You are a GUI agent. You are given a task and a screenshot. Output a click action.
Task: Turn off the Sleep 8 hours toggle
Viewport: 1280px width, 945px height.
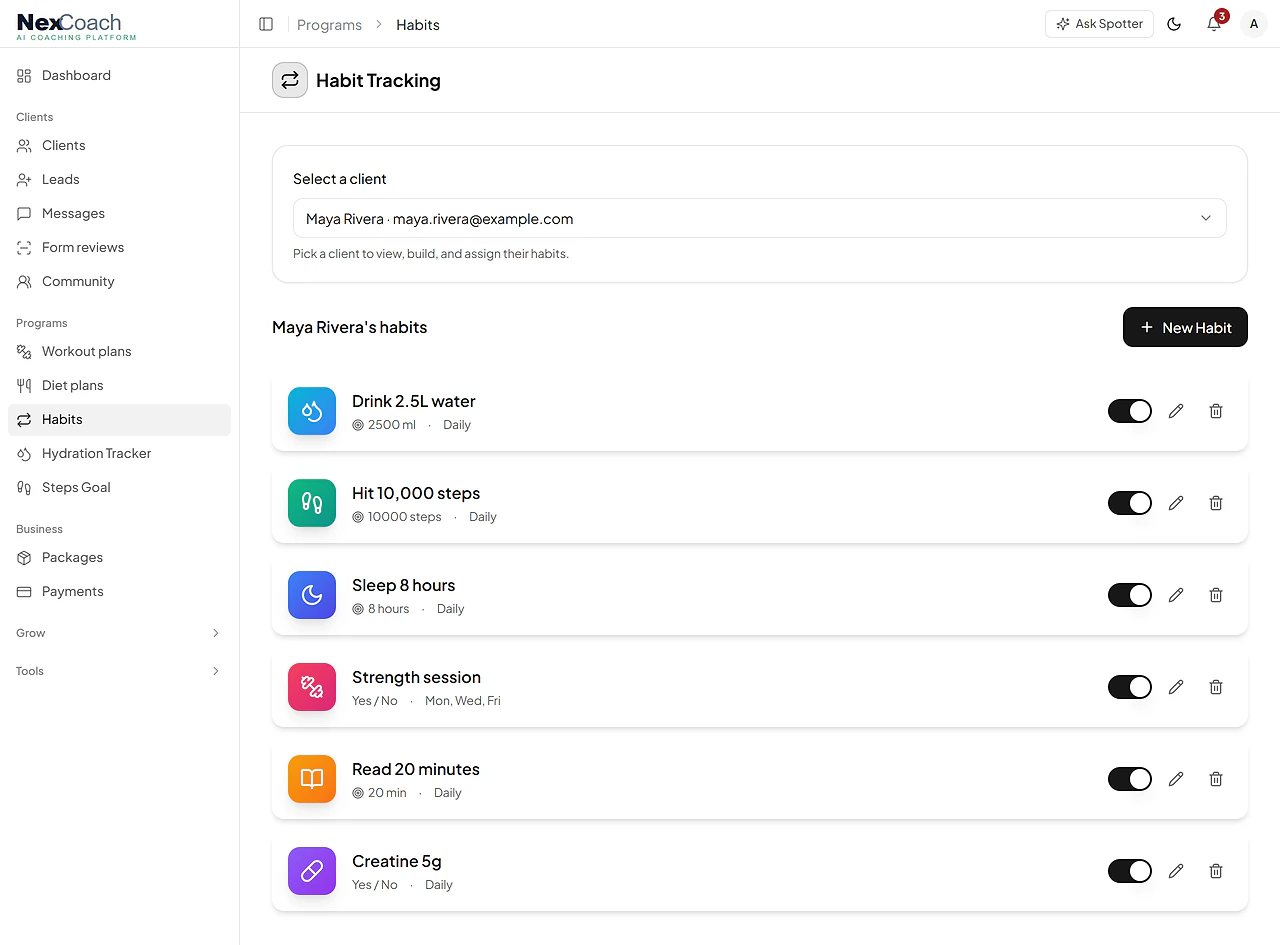1130,595
